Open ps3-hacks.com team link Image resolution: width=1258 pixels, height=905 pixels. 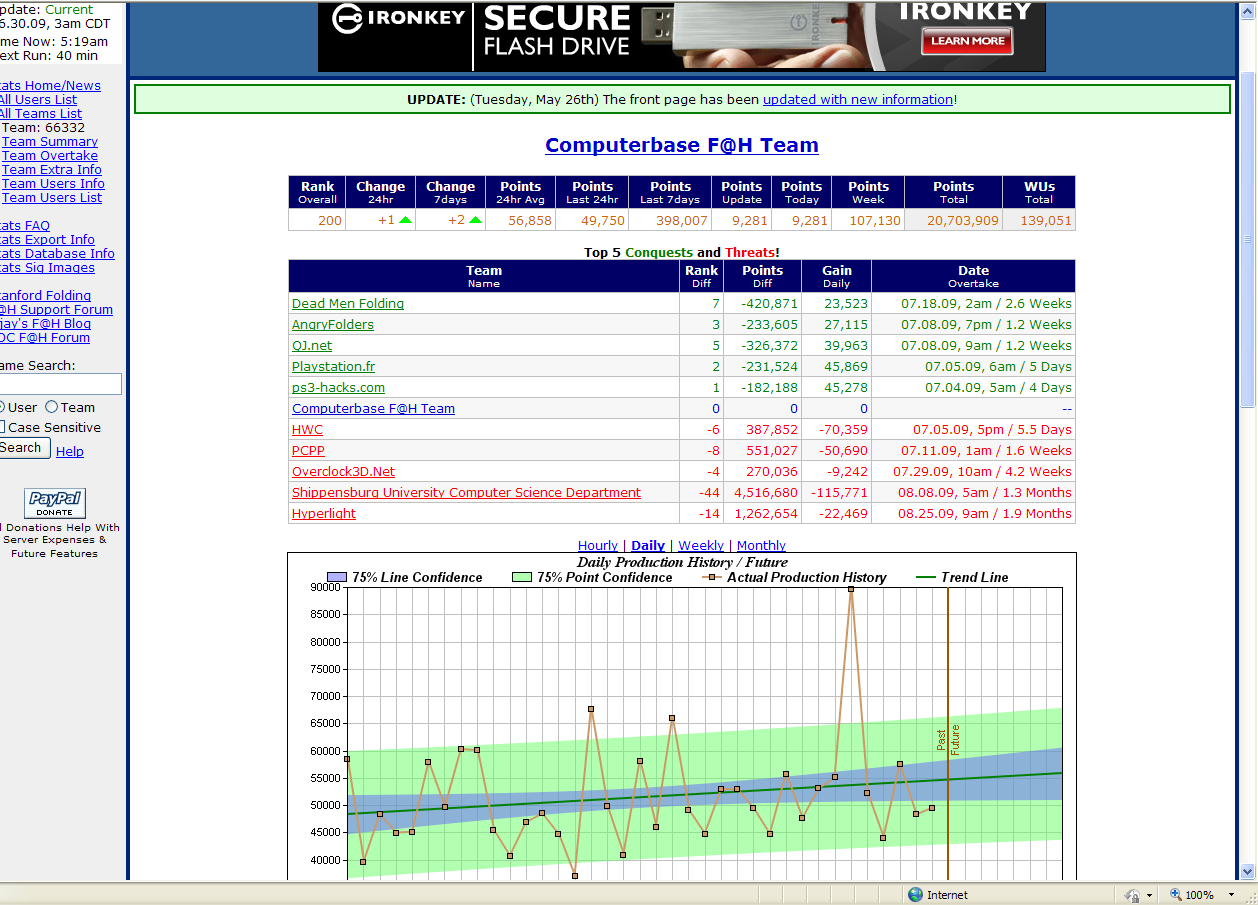338,387
